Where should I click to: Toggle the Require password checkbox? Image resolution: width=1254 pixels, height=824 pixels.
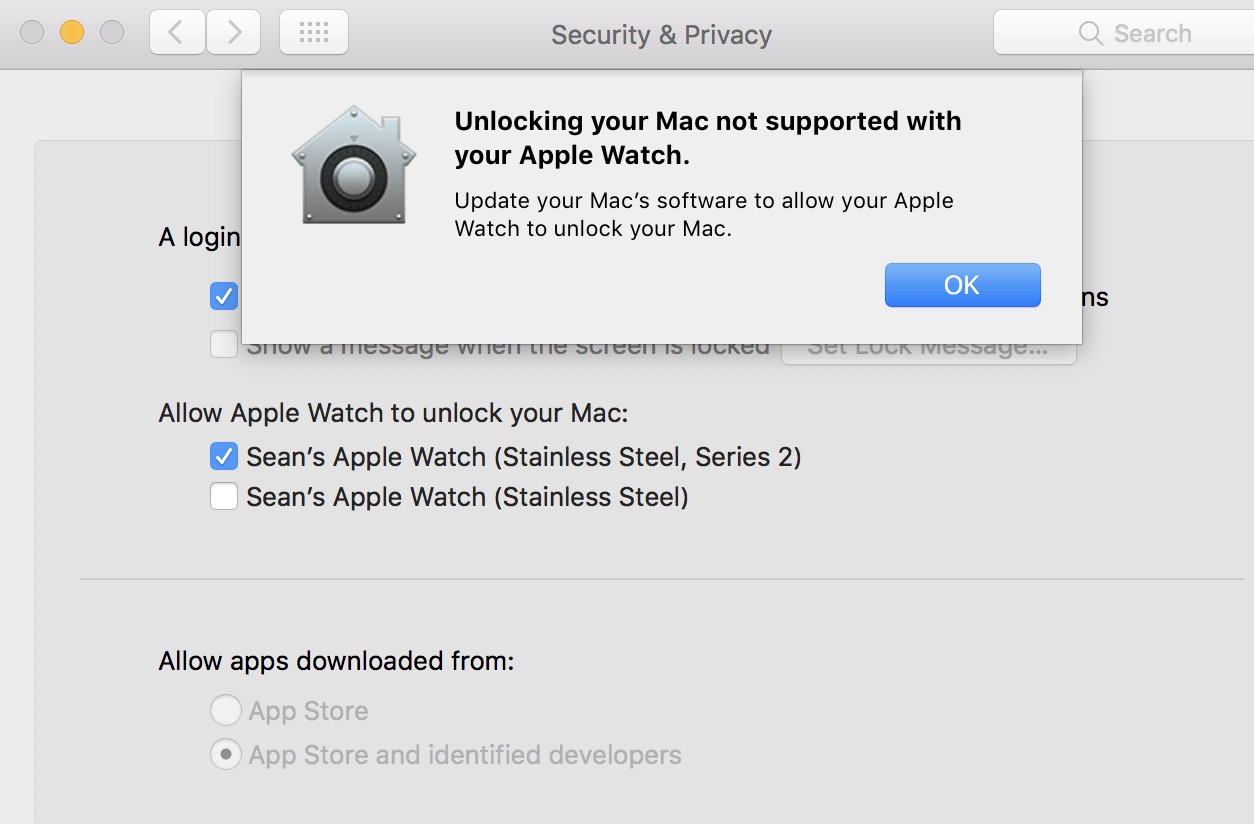tap(224, 296)
